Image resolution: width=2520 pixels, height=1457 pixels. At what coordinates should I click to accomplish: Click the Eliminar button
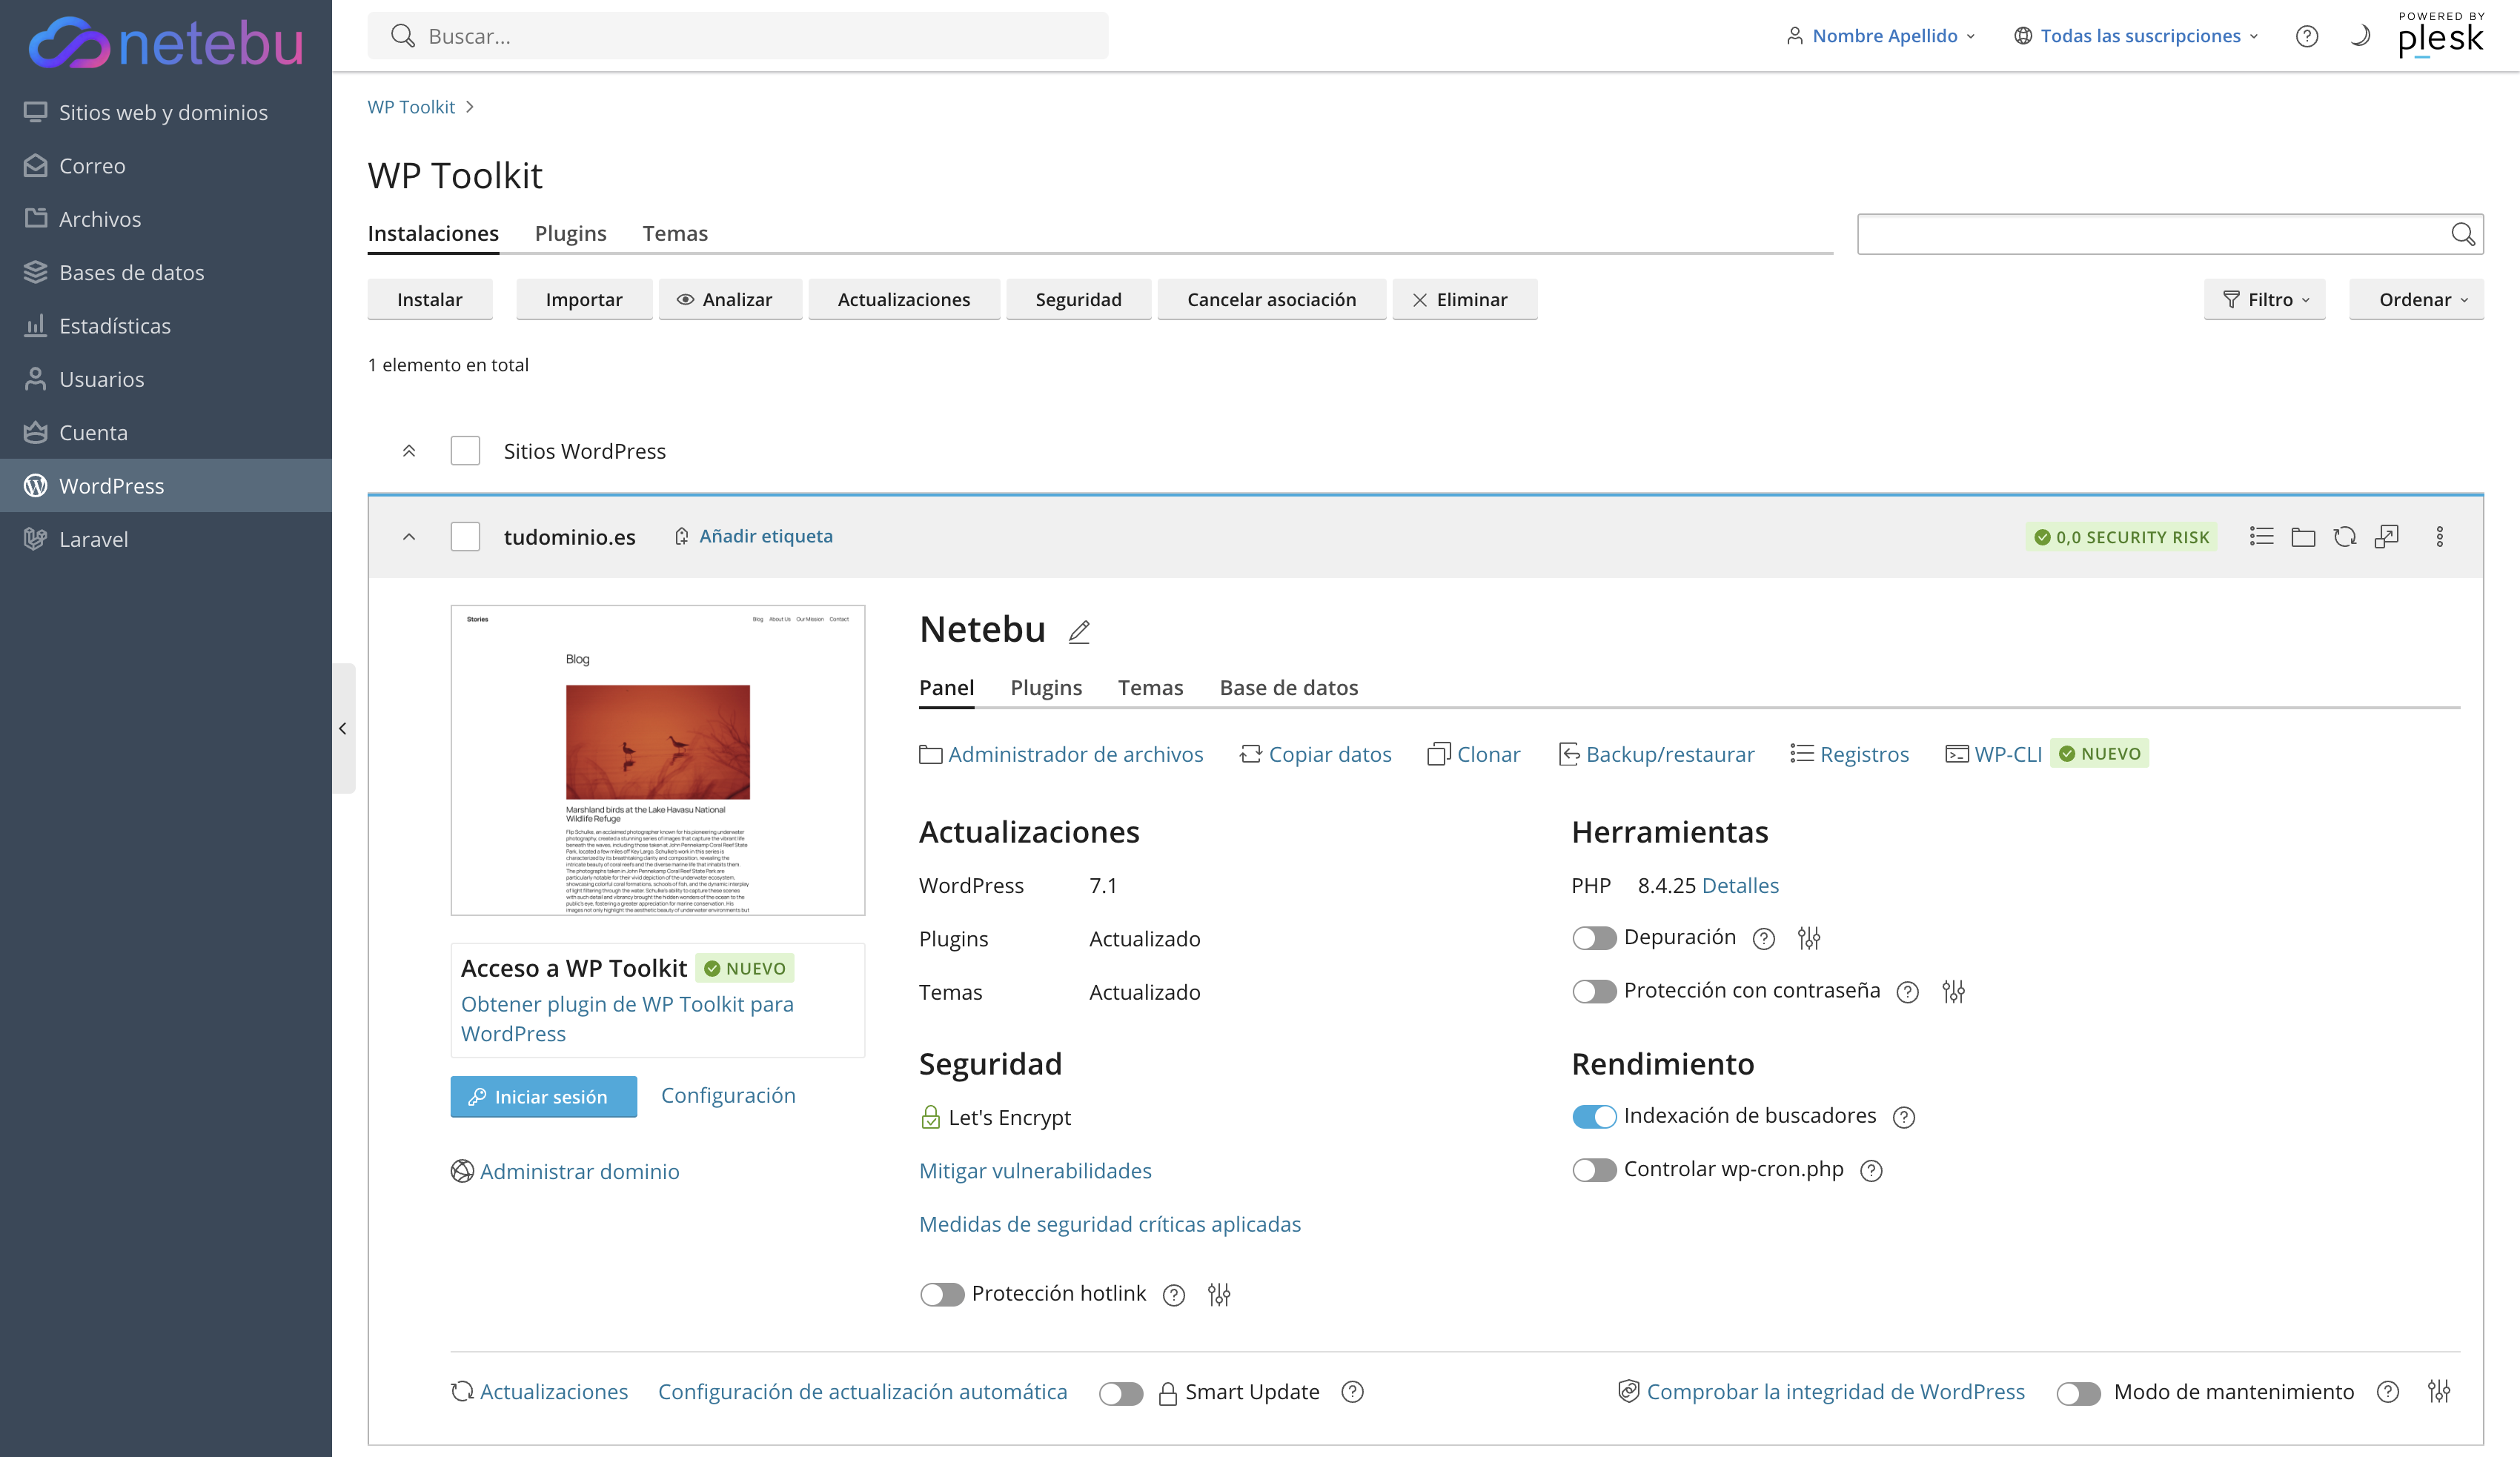[1464, 299]
